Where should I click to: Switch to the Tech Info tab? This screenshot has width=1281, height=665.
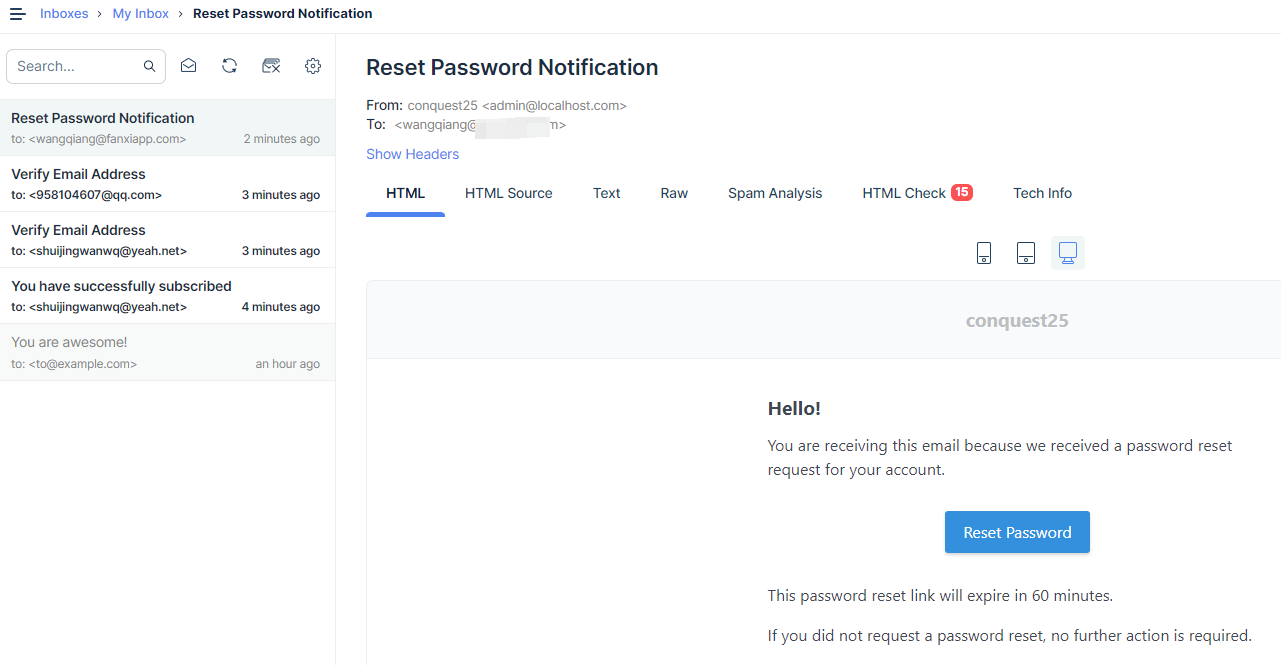(1042, 193)
